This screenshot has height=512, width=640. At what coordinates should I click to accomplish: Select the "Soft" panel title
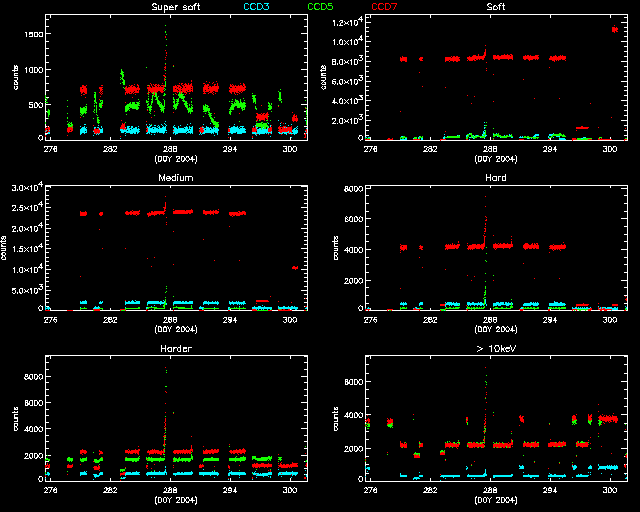[494, 8]
